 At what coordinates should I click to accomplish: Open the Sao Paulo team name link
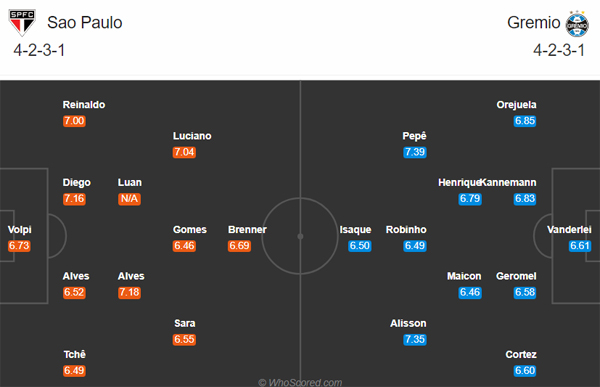click(85, 23)
